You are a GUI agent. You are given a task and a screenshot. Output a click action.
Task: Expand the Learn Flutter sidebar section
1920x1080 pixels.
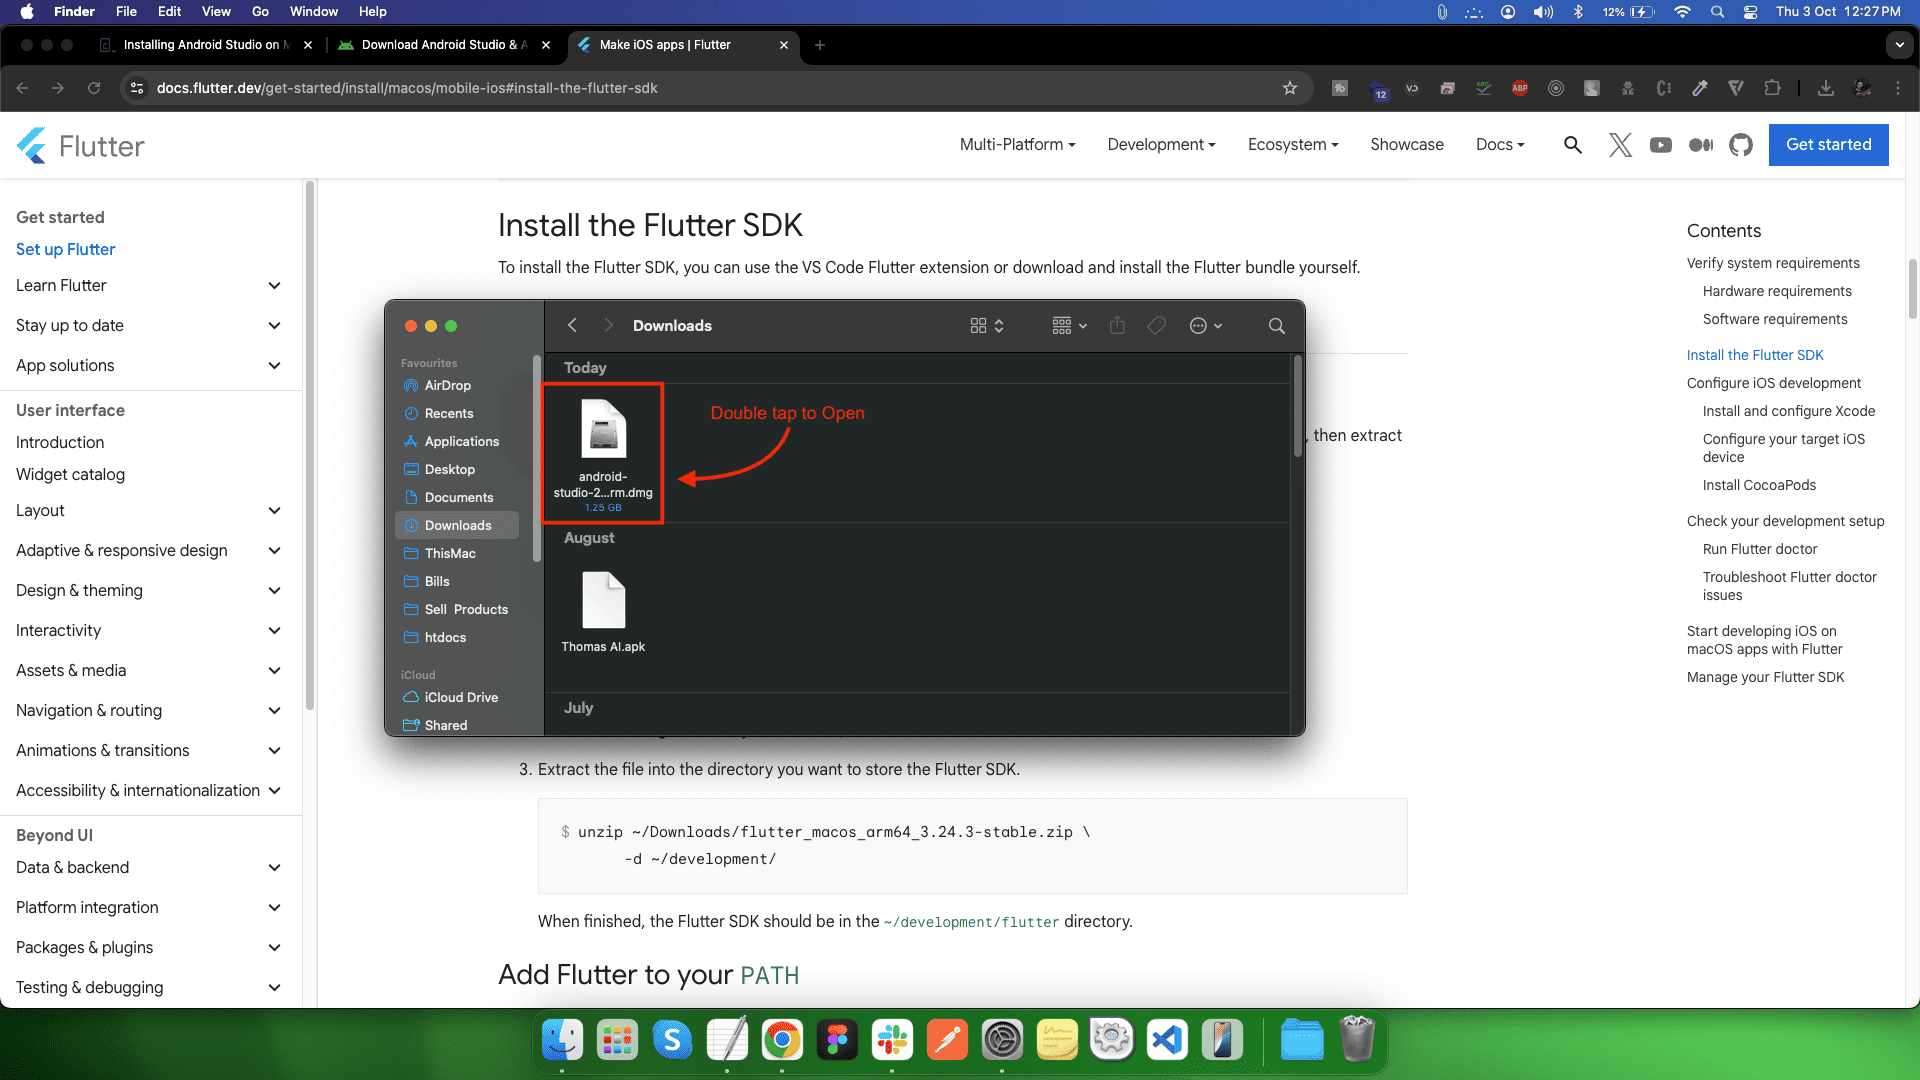click(x=274, y=286)
